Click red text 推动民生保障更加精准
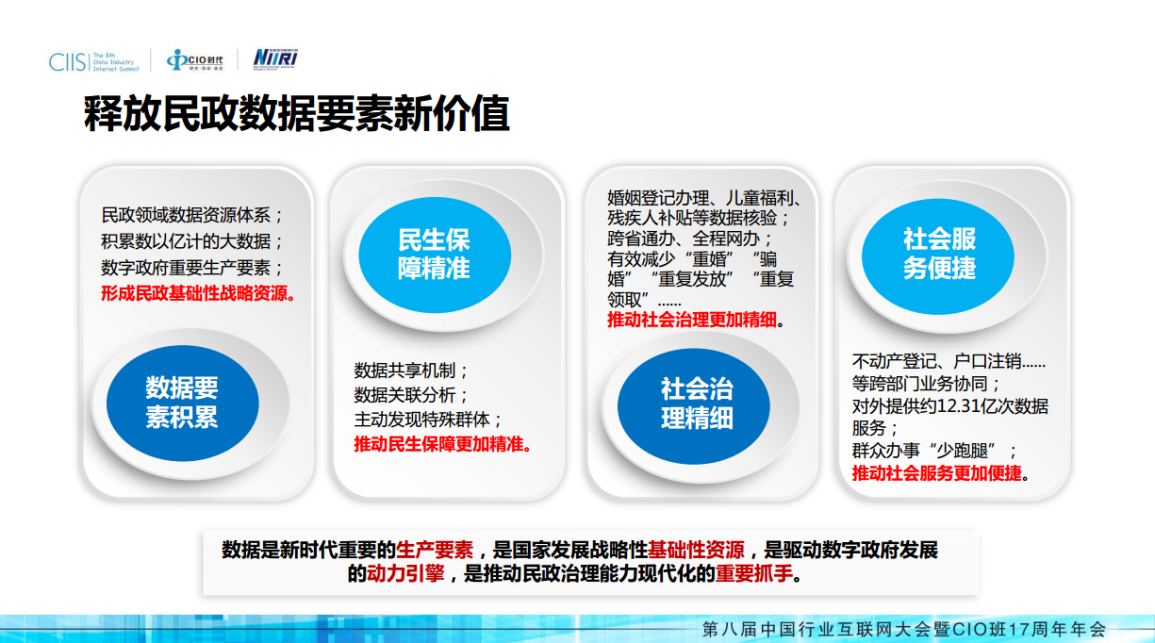Screen dimensions: 1155x643 [441, 444]
